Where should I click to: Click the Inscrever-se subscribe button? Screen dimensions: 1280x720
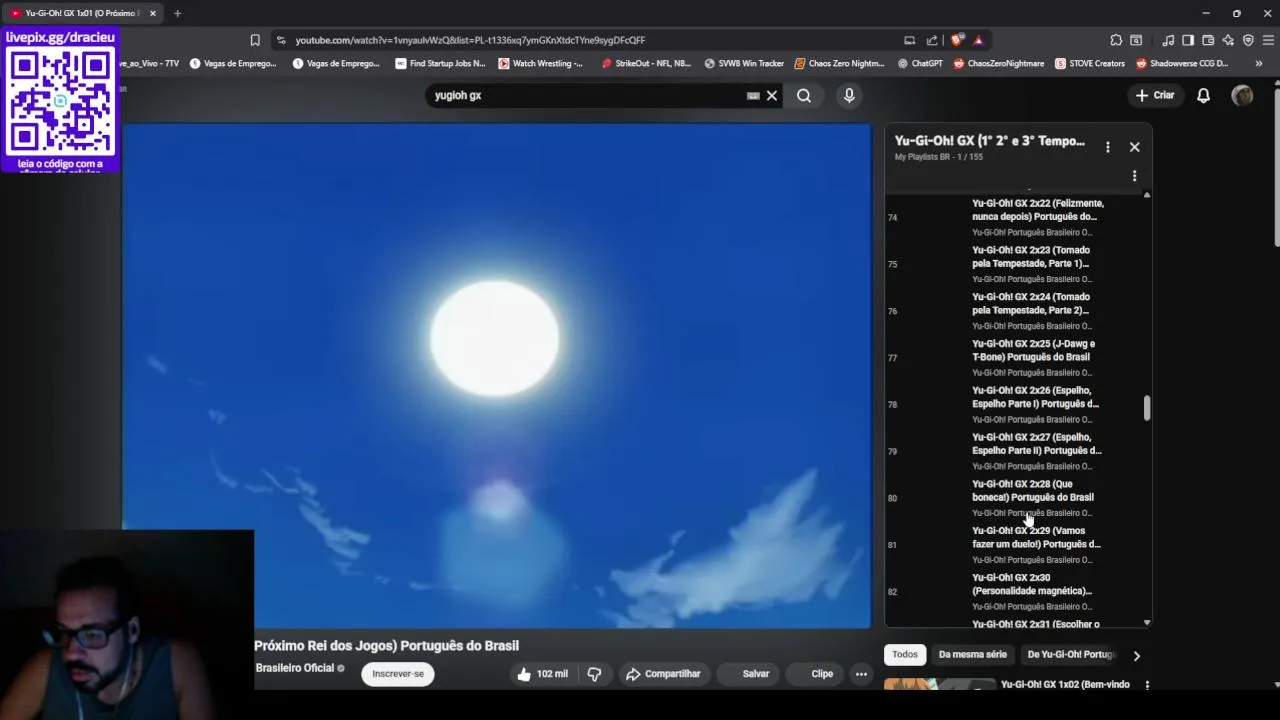tap(398, 674)
